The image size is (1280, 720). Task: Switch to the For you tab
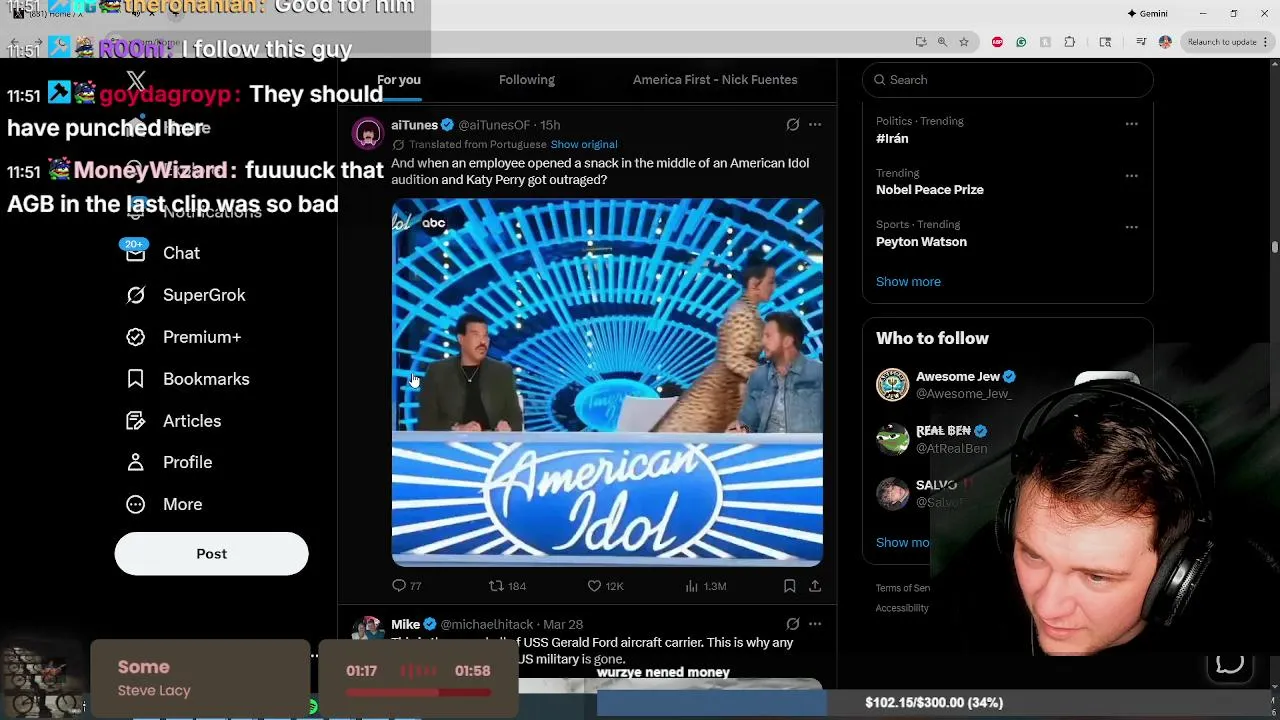pos(399,80)
